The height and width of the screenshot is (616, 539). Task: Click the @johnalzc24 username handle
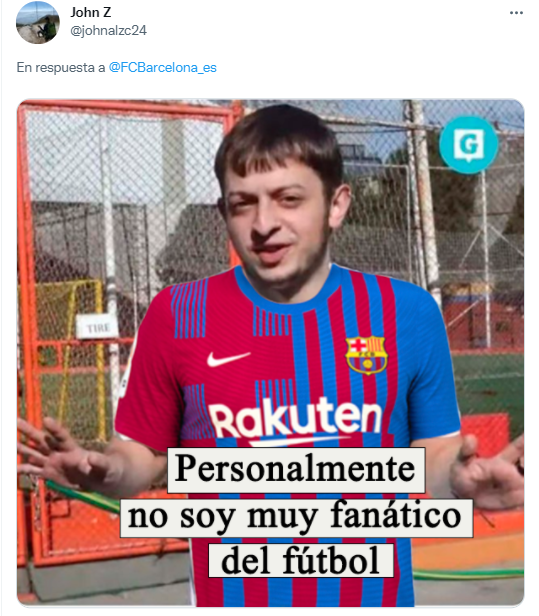coord(108,30)
